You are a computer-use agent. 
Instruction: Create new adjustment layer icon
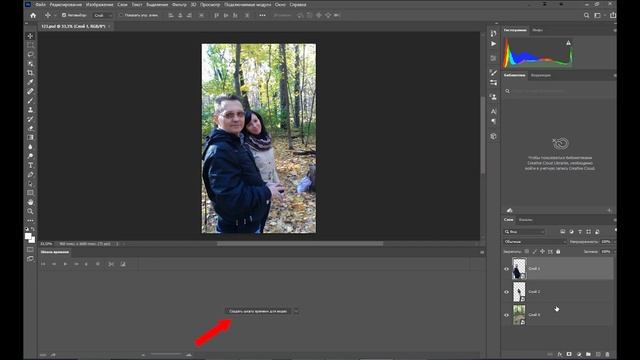pyautogui.click(x=579, y=354)
